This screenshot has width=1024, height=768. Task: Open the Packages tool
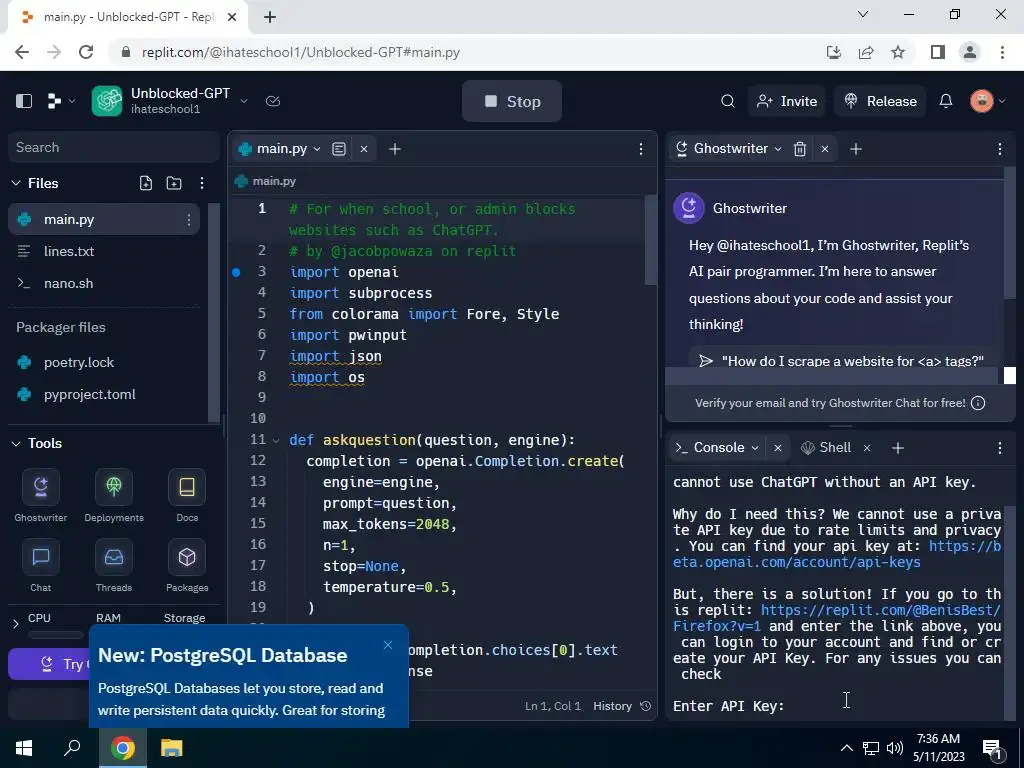tap(187, 566)
